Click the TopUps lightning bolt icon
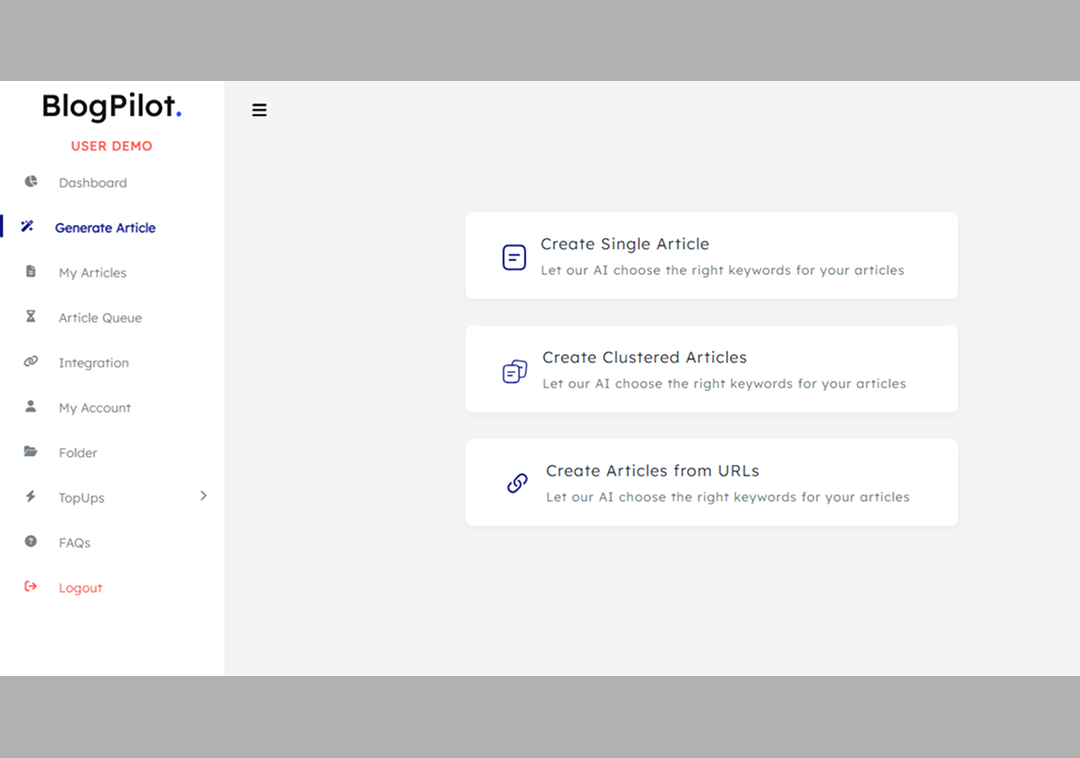 pos(29,497)
